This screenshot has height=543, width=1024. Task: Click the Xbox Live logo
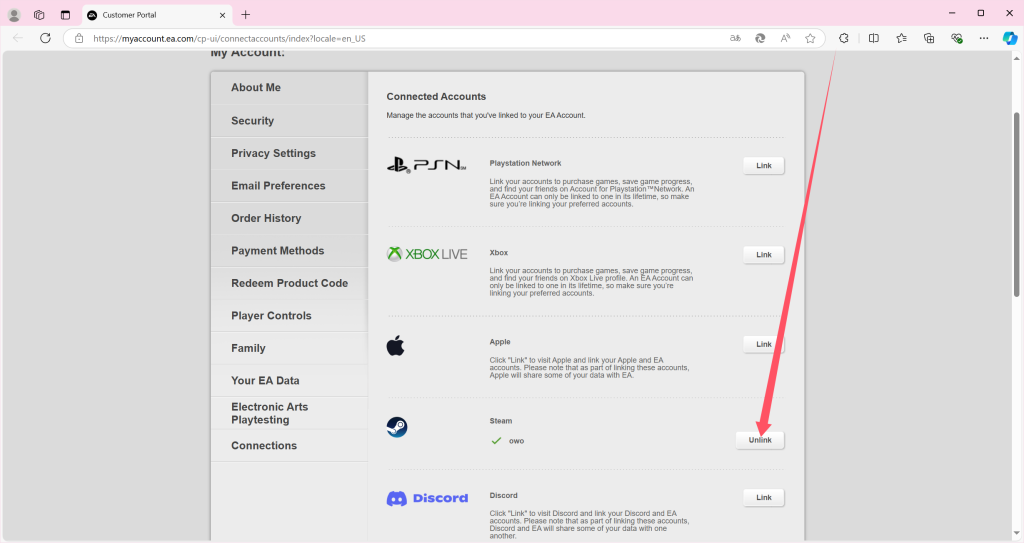(427, 254)
